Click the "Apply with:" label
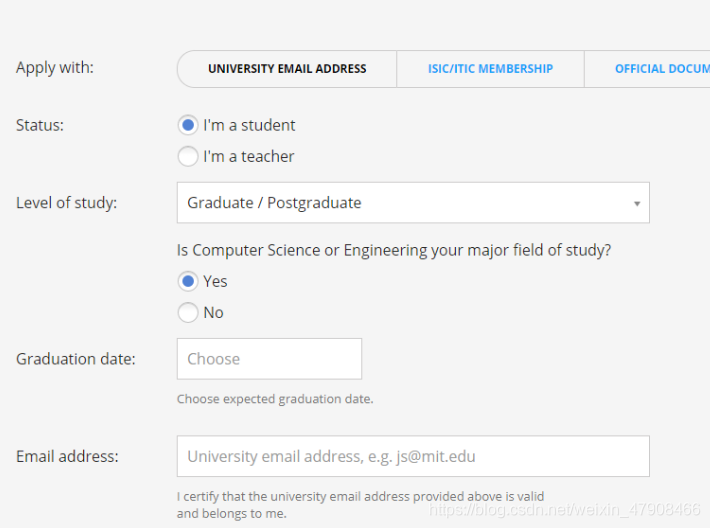 coord(55,68)
